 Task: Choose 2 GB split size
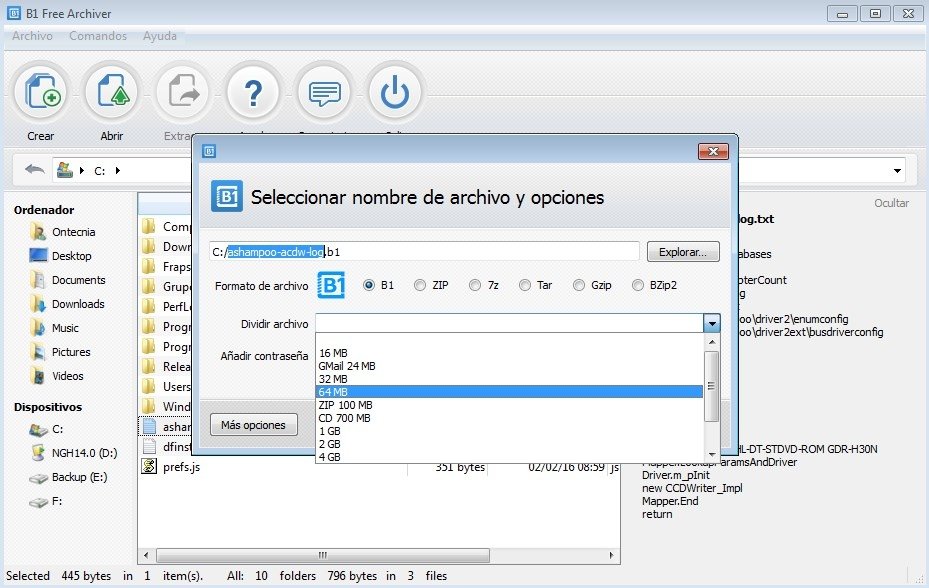510,444
